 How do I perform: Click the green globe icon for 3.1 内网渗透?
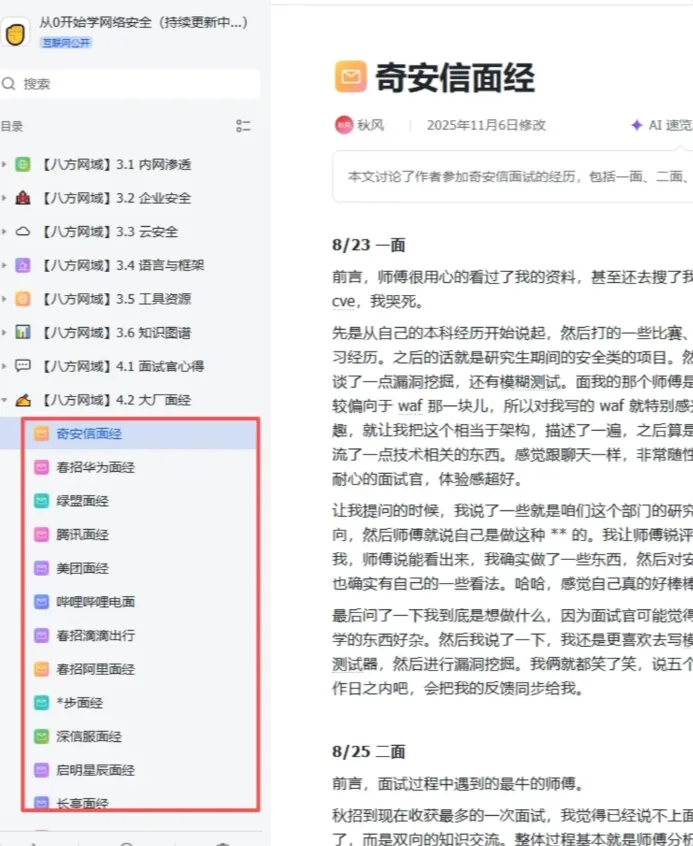tap(23, 164)
